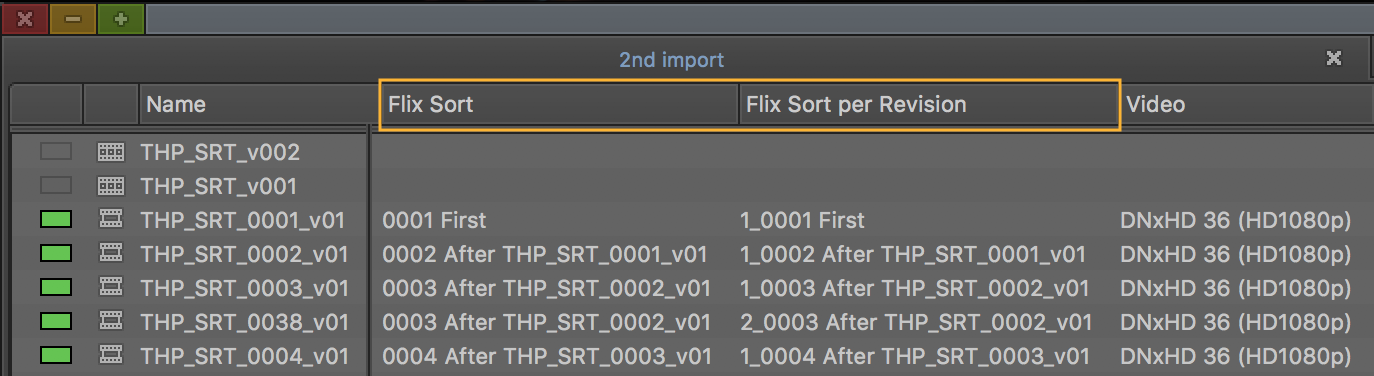Click the Flix Sort per Revision header

[928, 104]
